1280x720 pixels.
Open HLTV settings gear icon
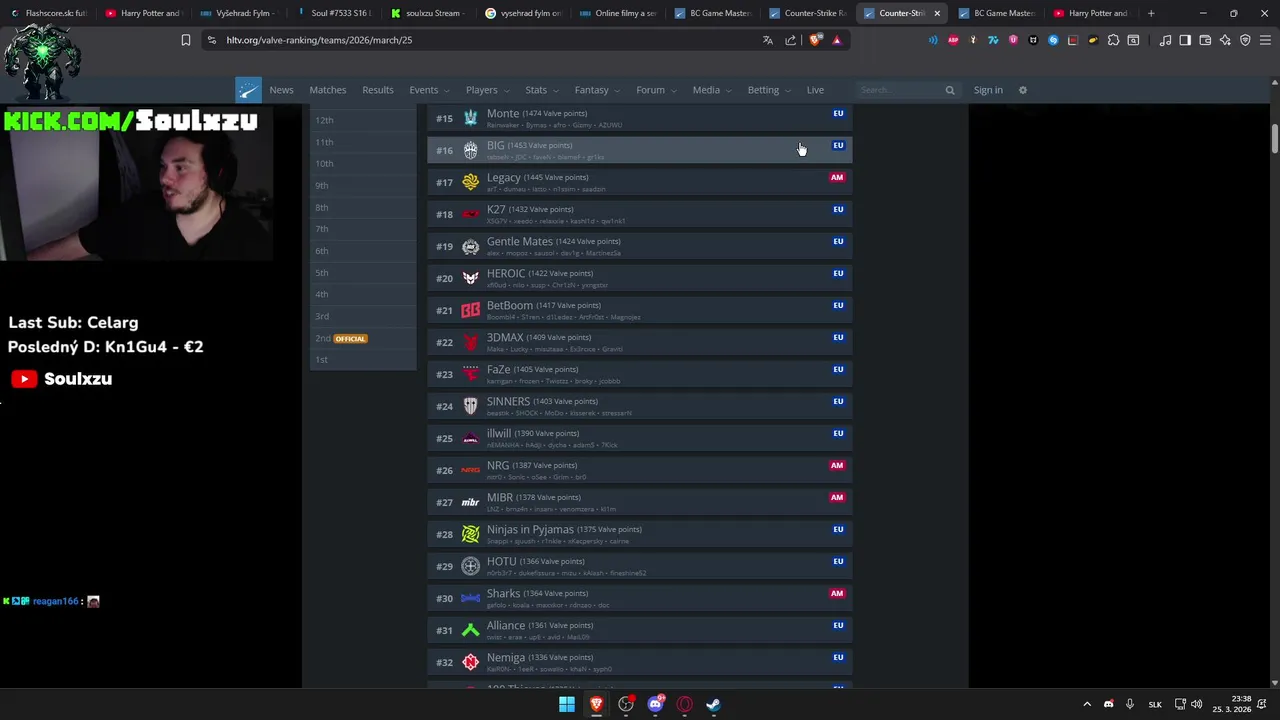(x=1022, y=90)
